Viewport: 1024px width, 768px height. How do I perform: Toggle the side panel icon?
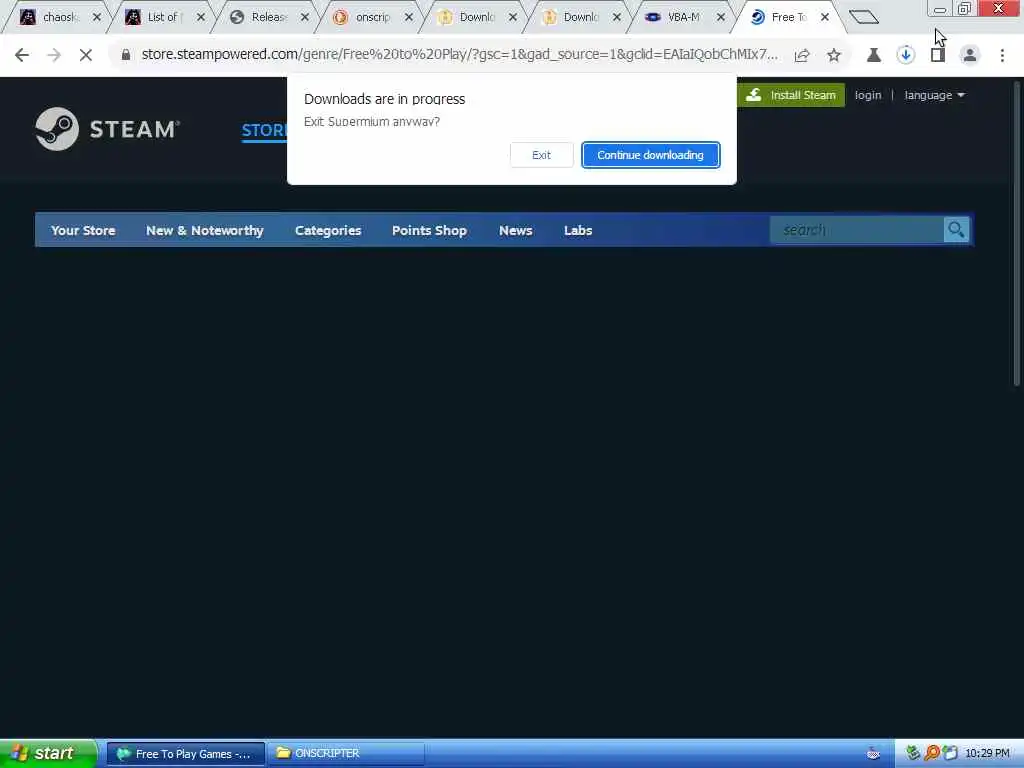[938, 56]
